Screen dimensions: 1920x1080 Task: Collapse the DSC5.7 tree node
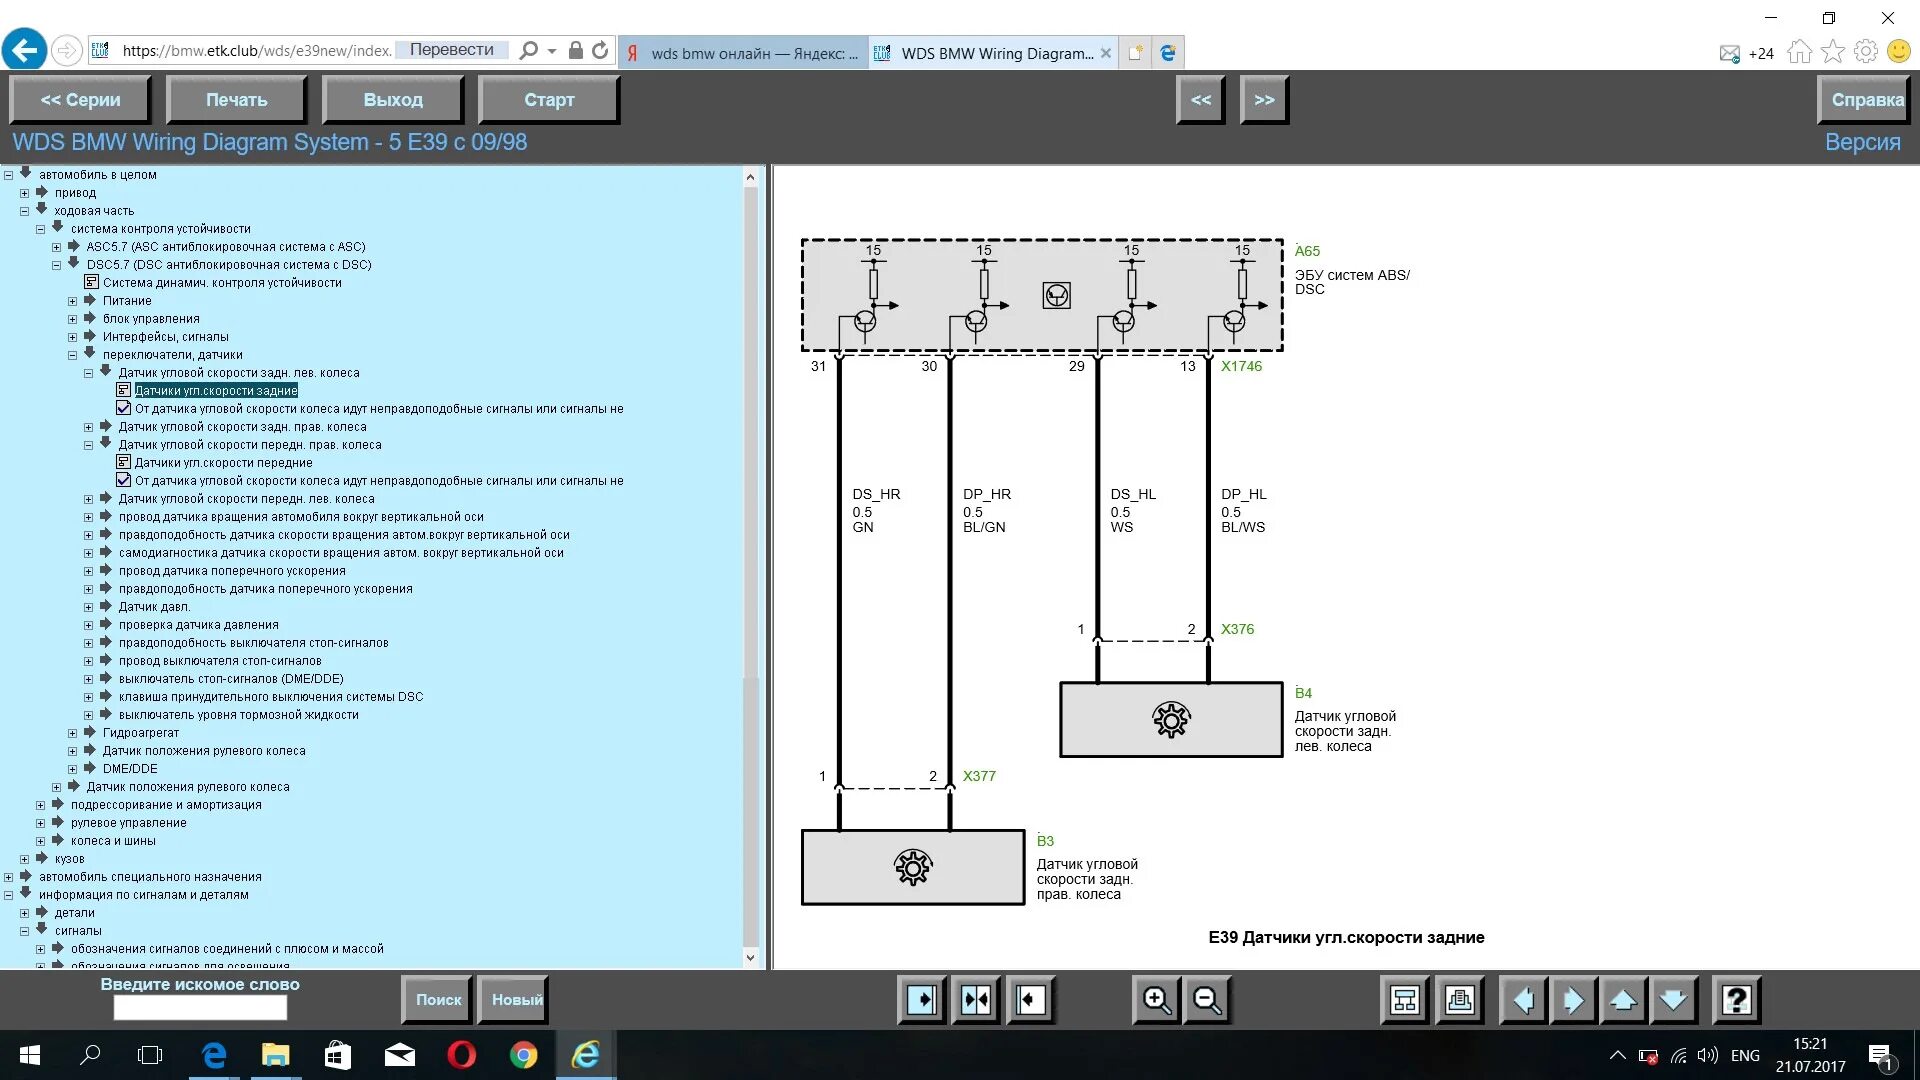pyautogui.click(x=57, y=265)
